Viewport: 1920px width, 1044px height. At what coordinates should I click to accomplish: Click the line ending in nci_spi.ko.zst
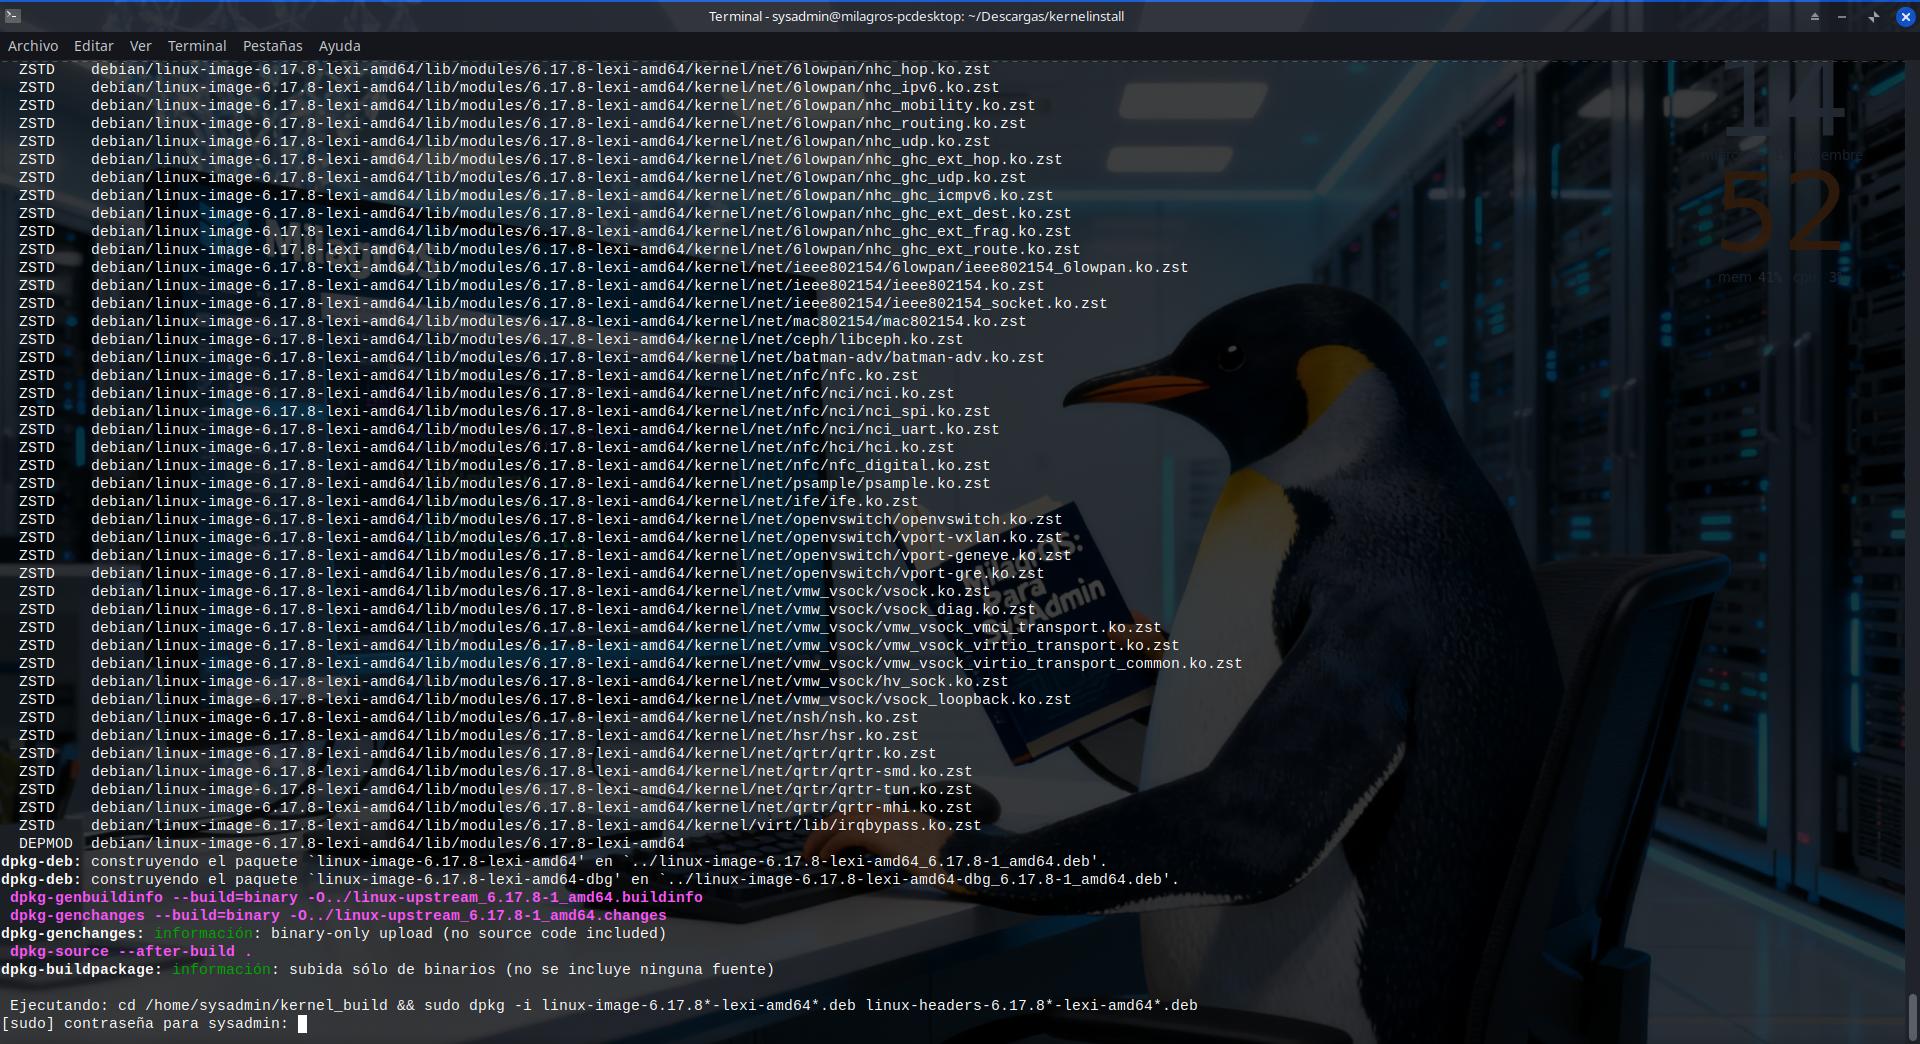[x=504, y=411]
